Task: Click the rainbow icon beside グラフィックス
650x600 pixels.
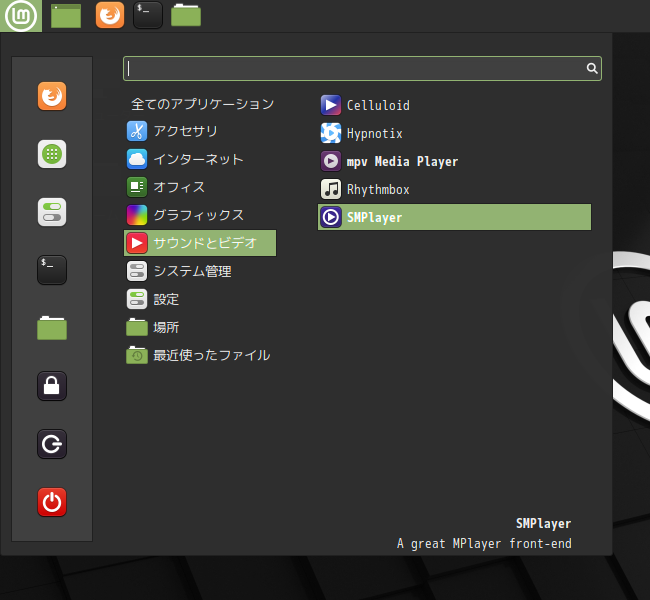Action: (x=137, y=215)
